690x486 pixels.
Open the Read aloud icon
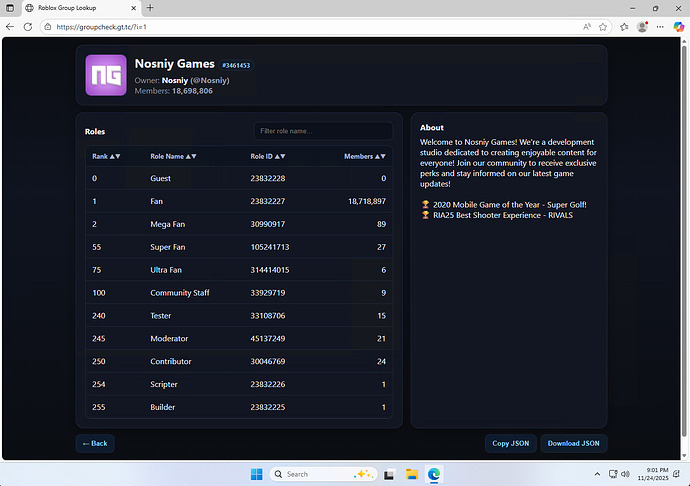(x=587, y=27)
